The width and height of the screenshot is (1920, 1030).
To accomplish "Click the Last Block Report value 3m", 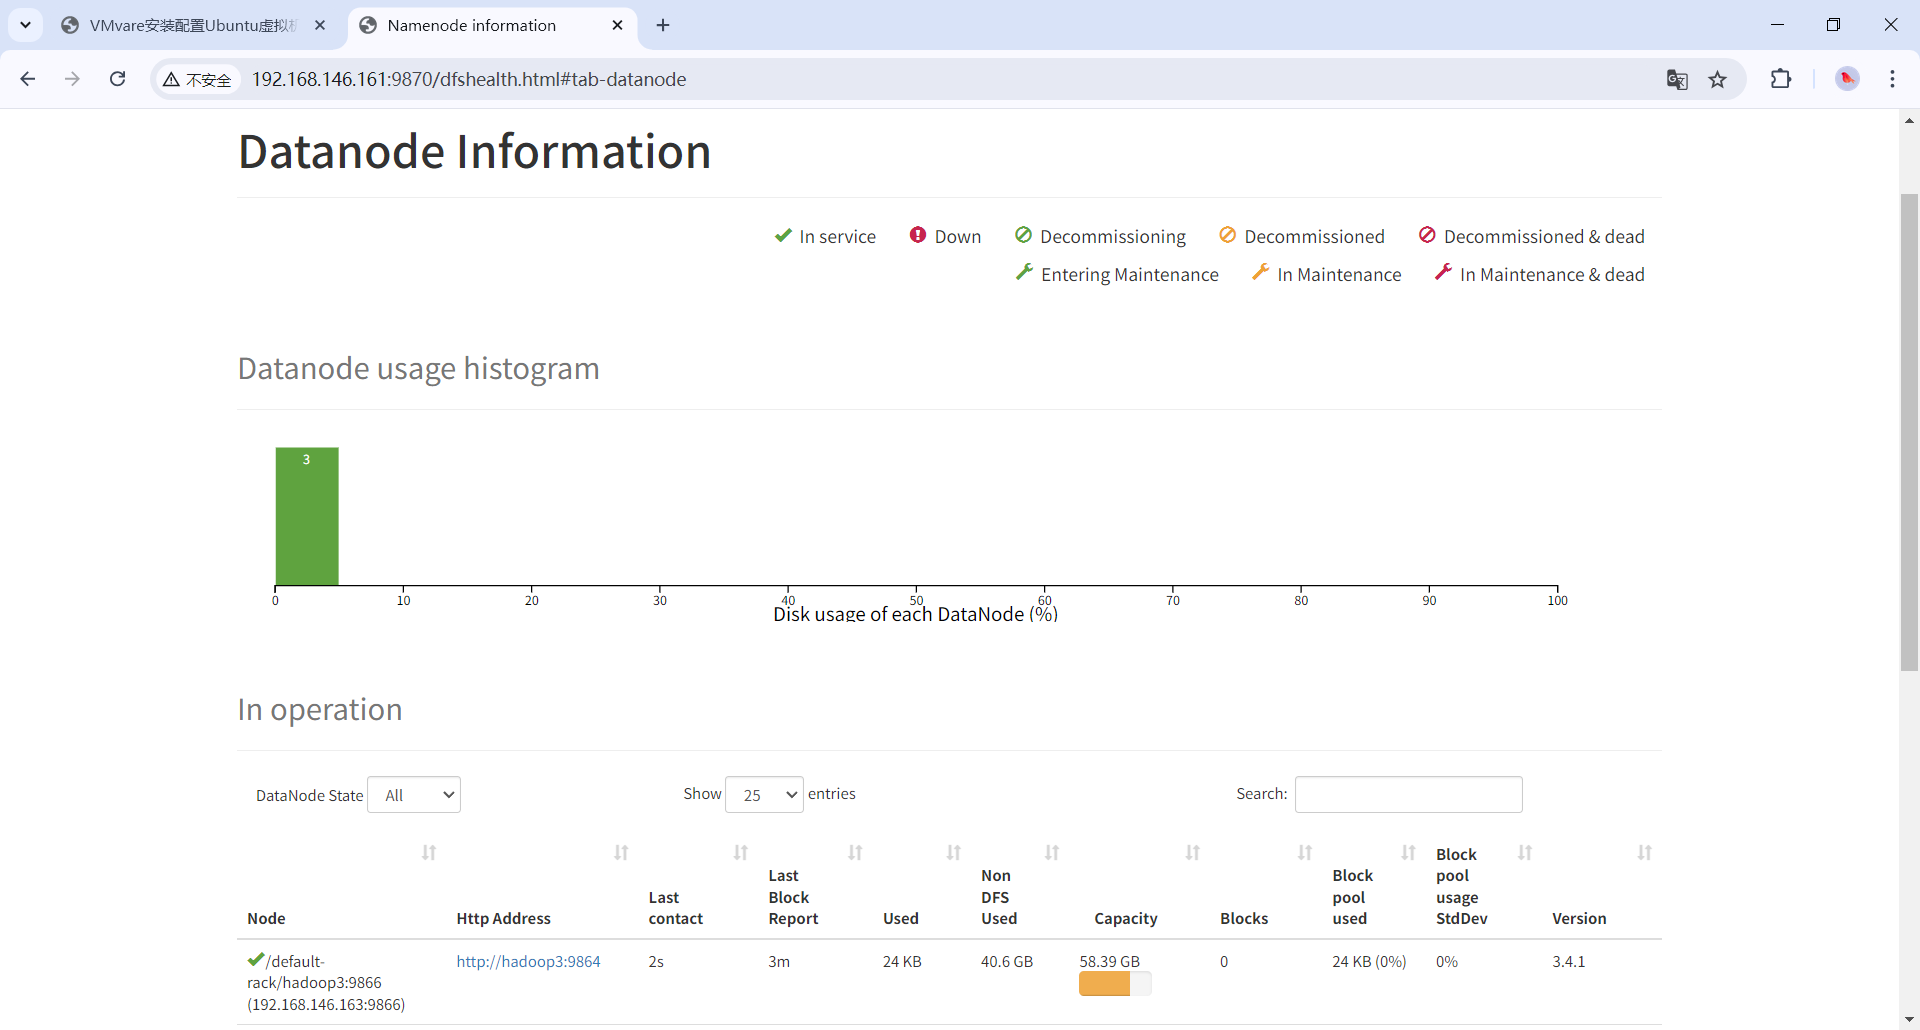I will click(x=779, y=962).
